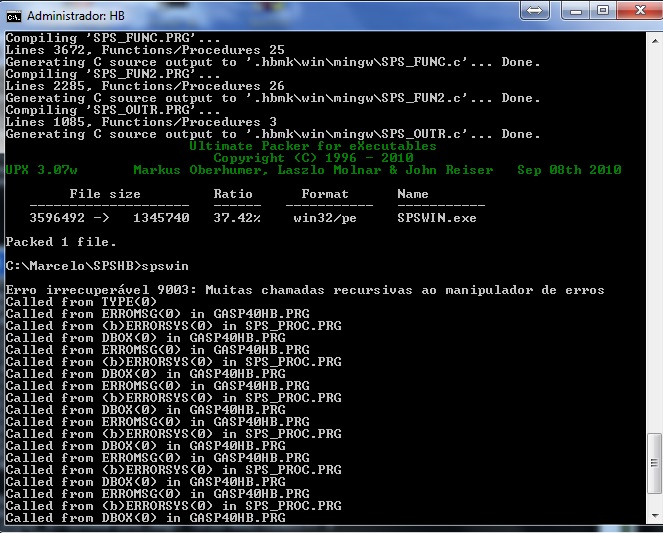This screenshot has width=663, height=533.
Task: Click the file name SPSWIN.exe
Action: pos(437,218)
